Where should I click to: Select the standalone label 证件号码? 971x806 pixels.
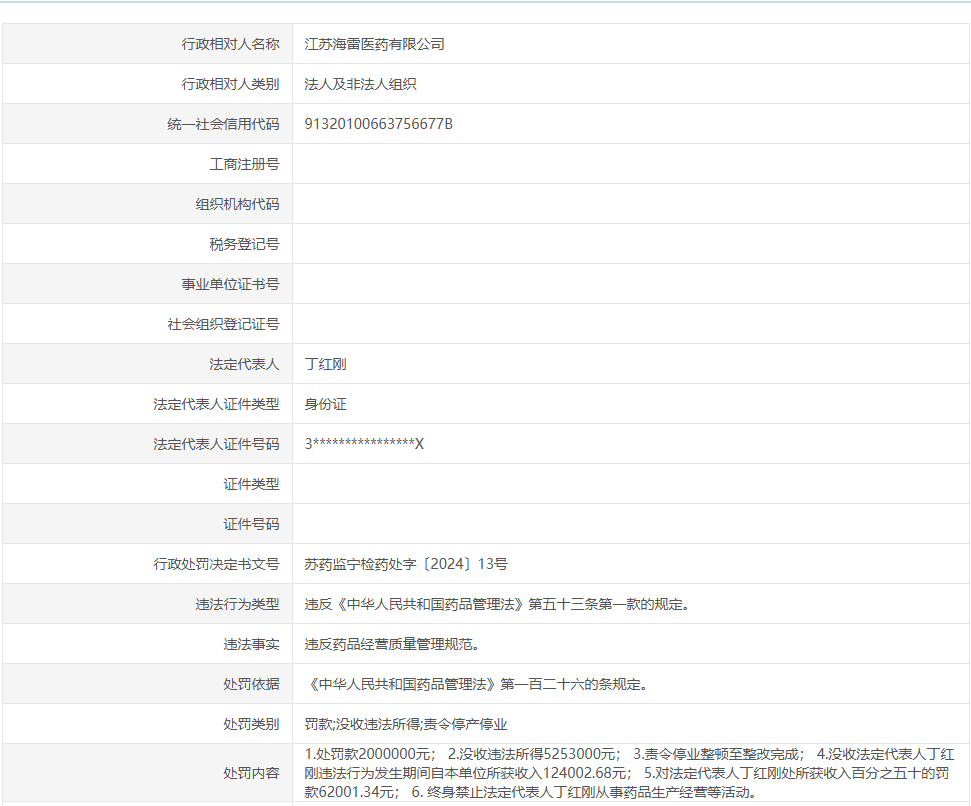coord(251,524)
